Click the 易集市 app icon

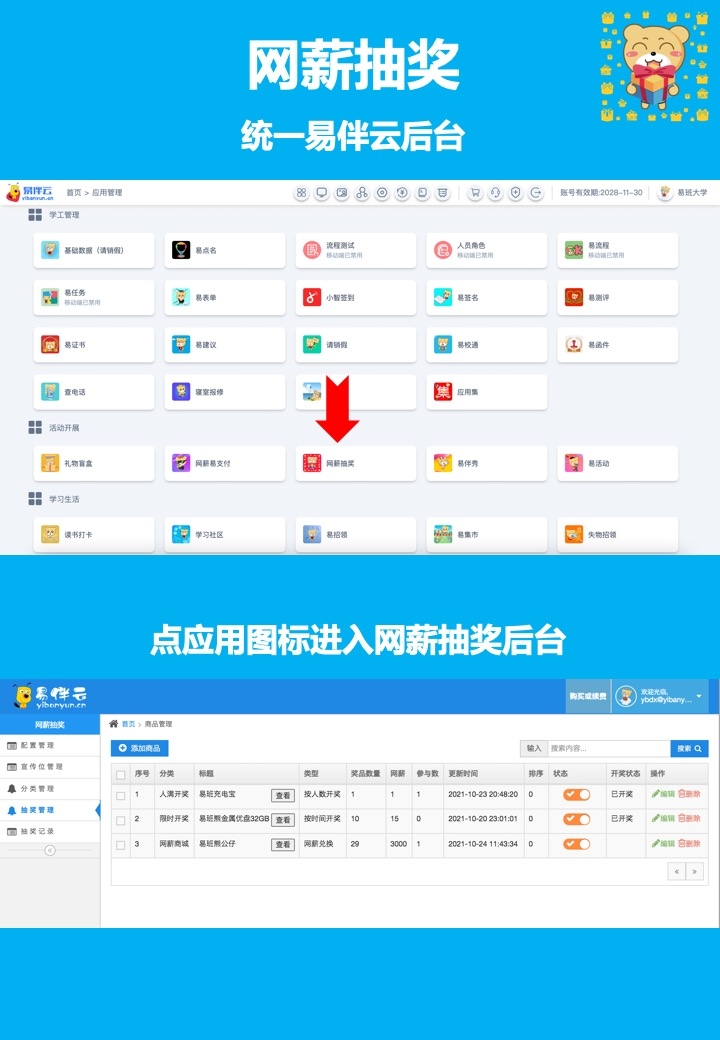tap(443, 534)
